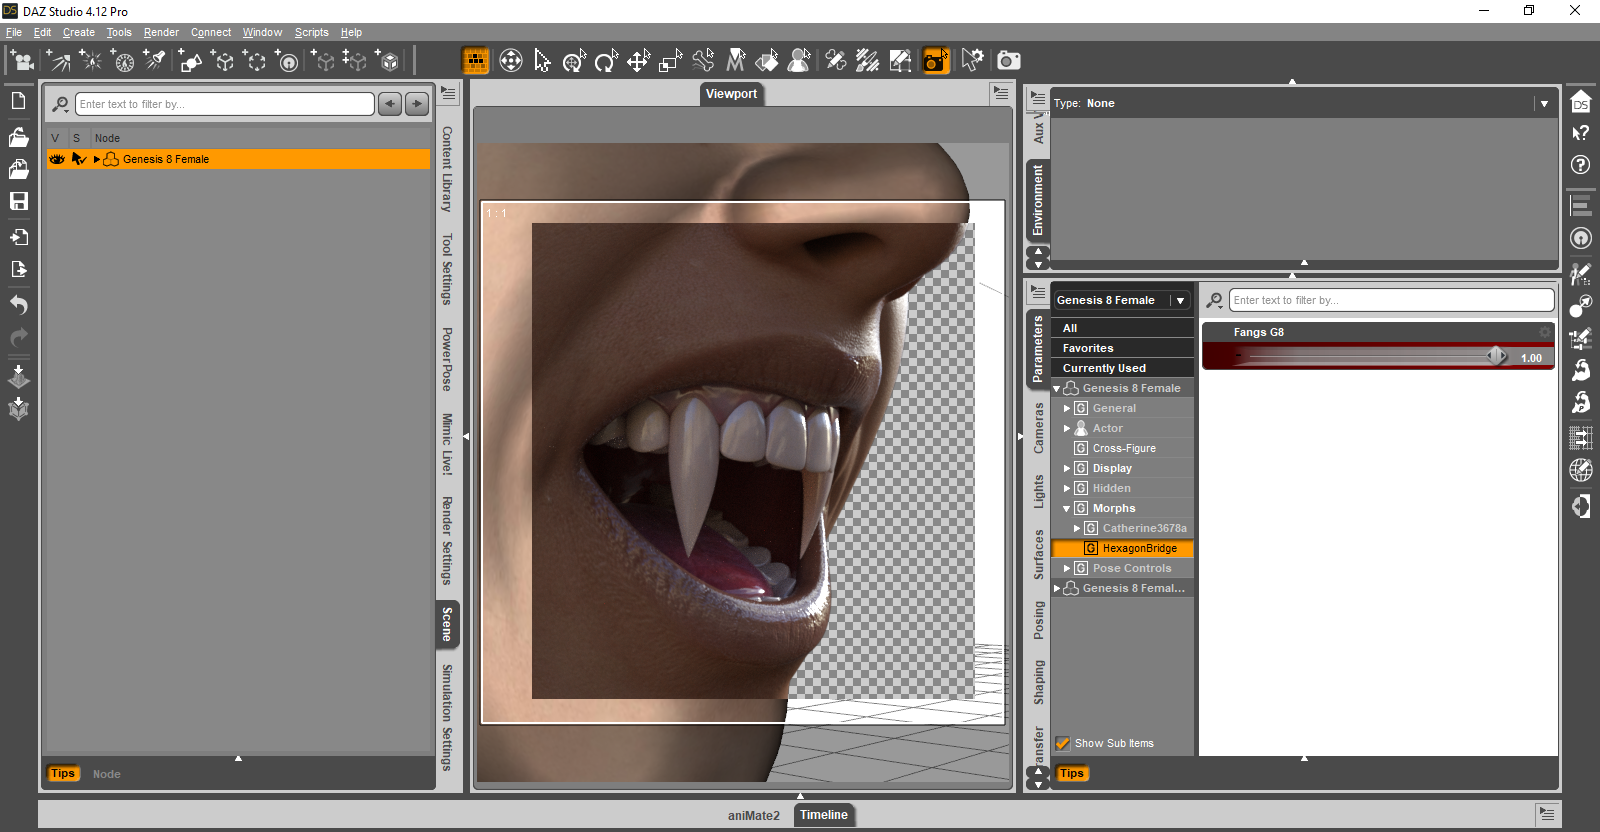Select the Translate move tool
This screenshot has width=1600, height=832.
(x=638, y=61)
